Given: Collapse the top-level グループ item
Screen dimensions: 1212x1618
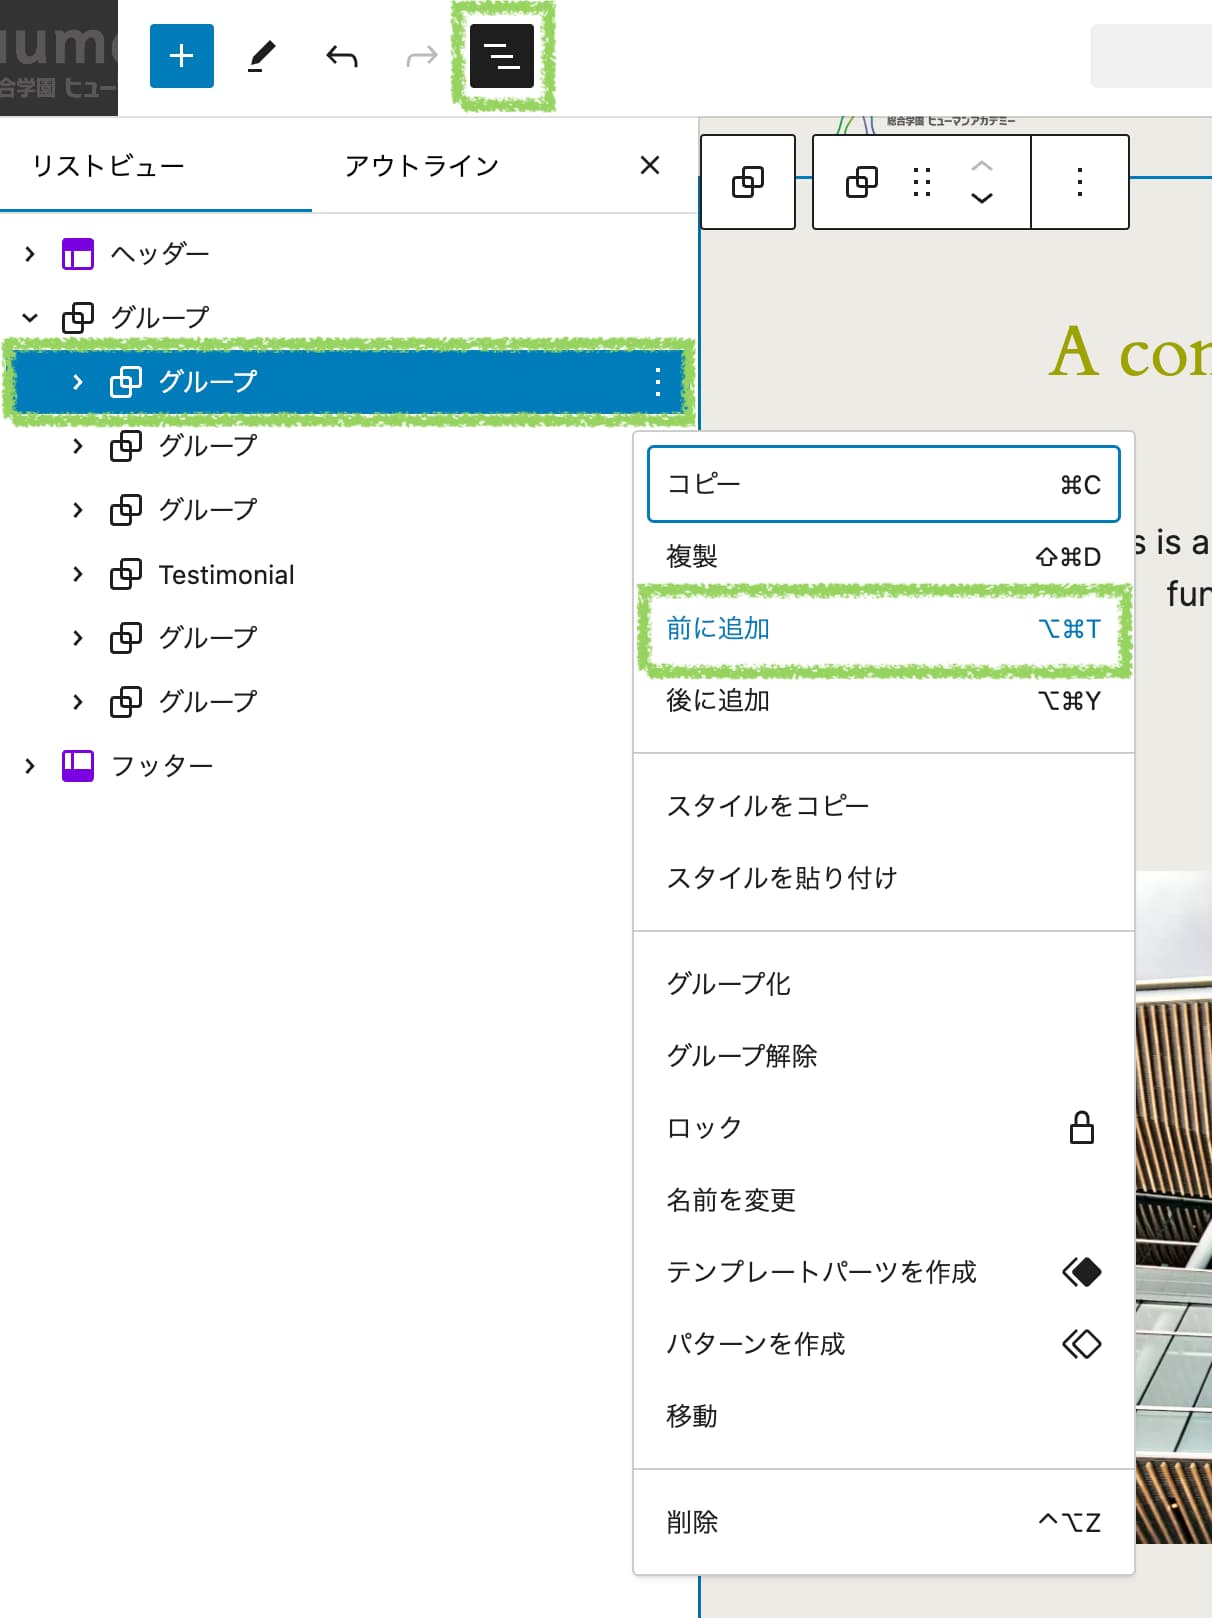Looking at the screenshot, I should pos(30,318).
